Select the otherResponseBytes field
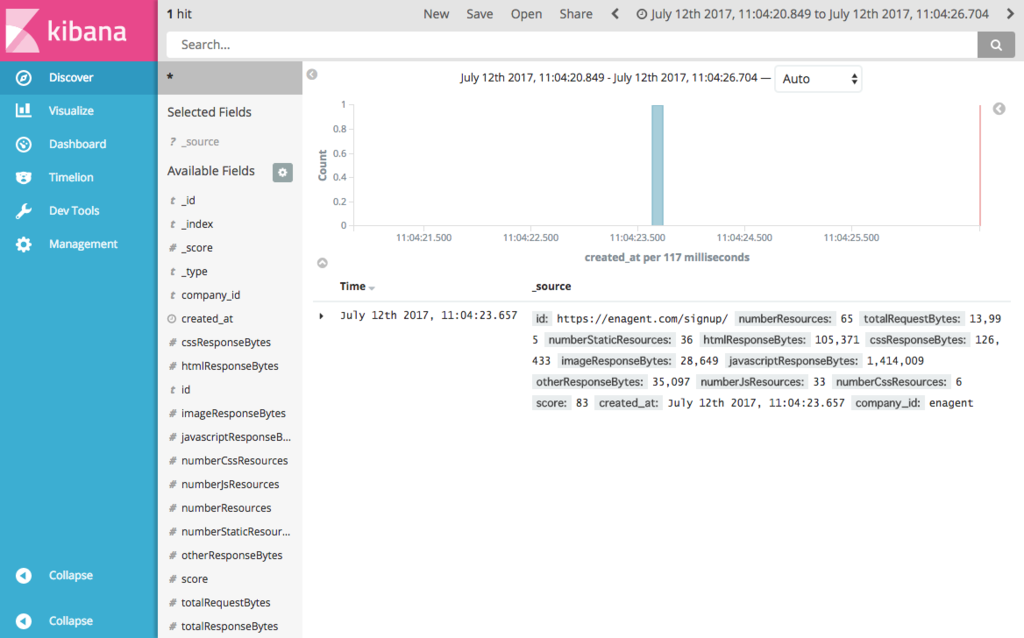Screen dimensions: 1024x638 pyautogui.click(x=232, y=556)
